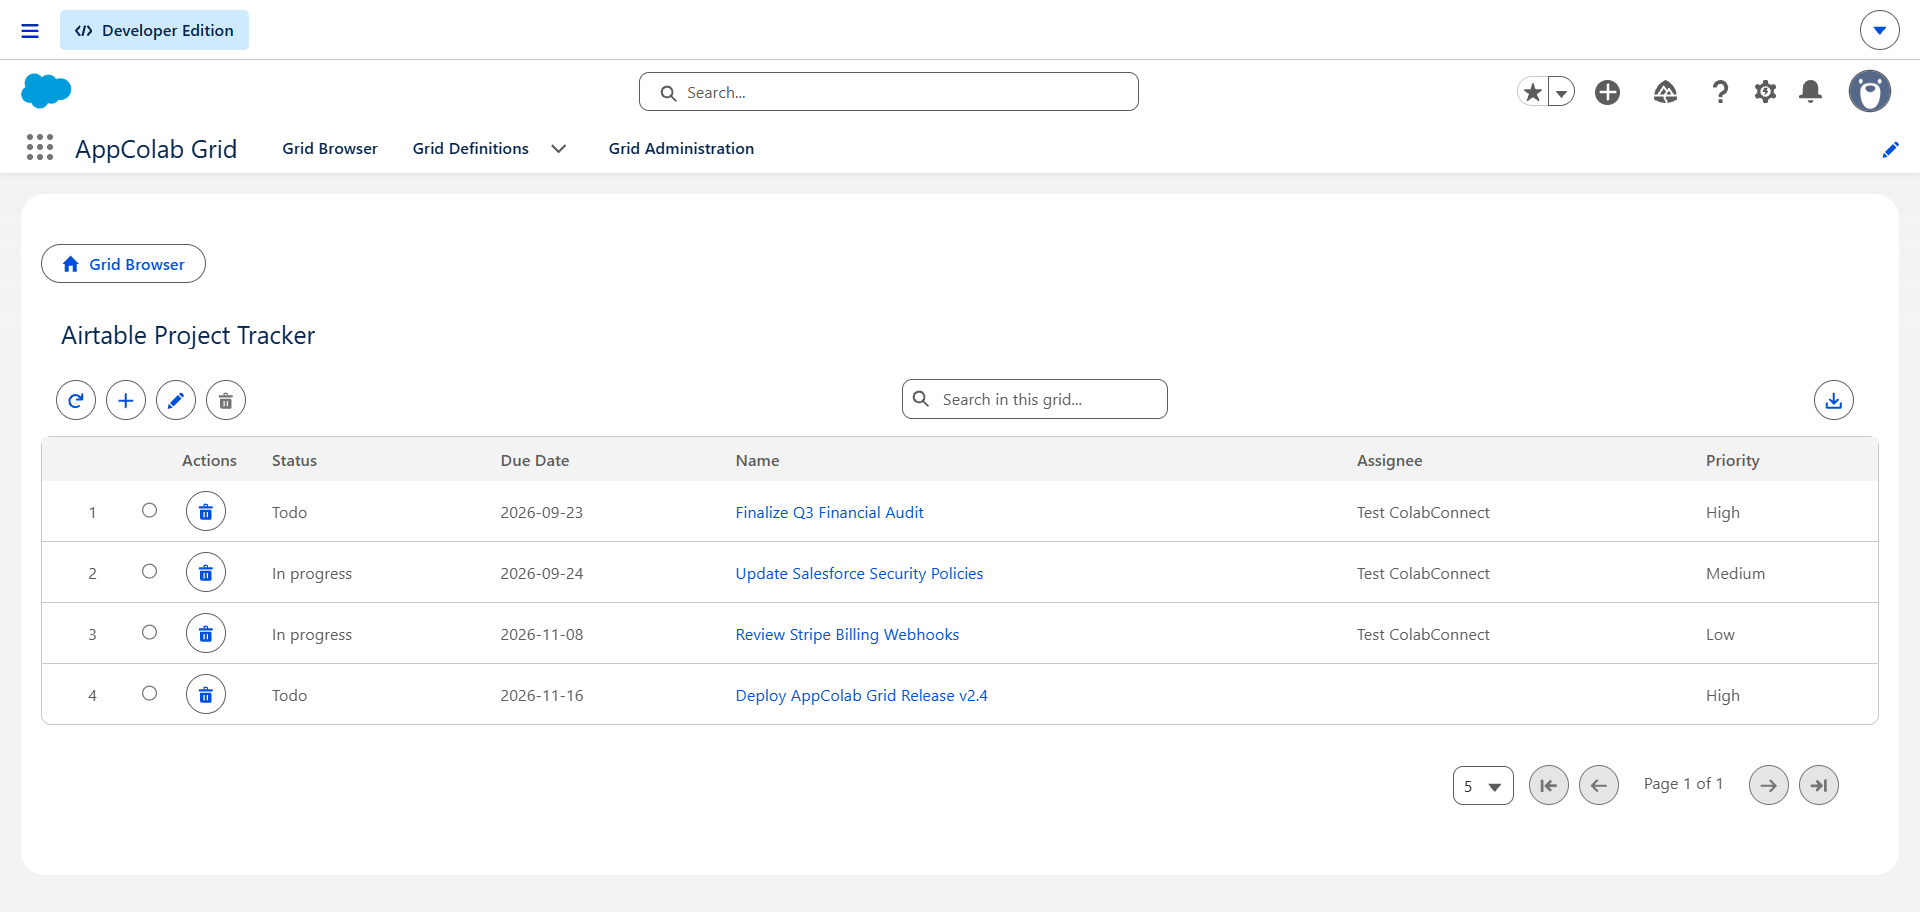The image size is (1920, 912).
Task: Open the Favorites list dropdown arrow
Action: click(1561, 92)
